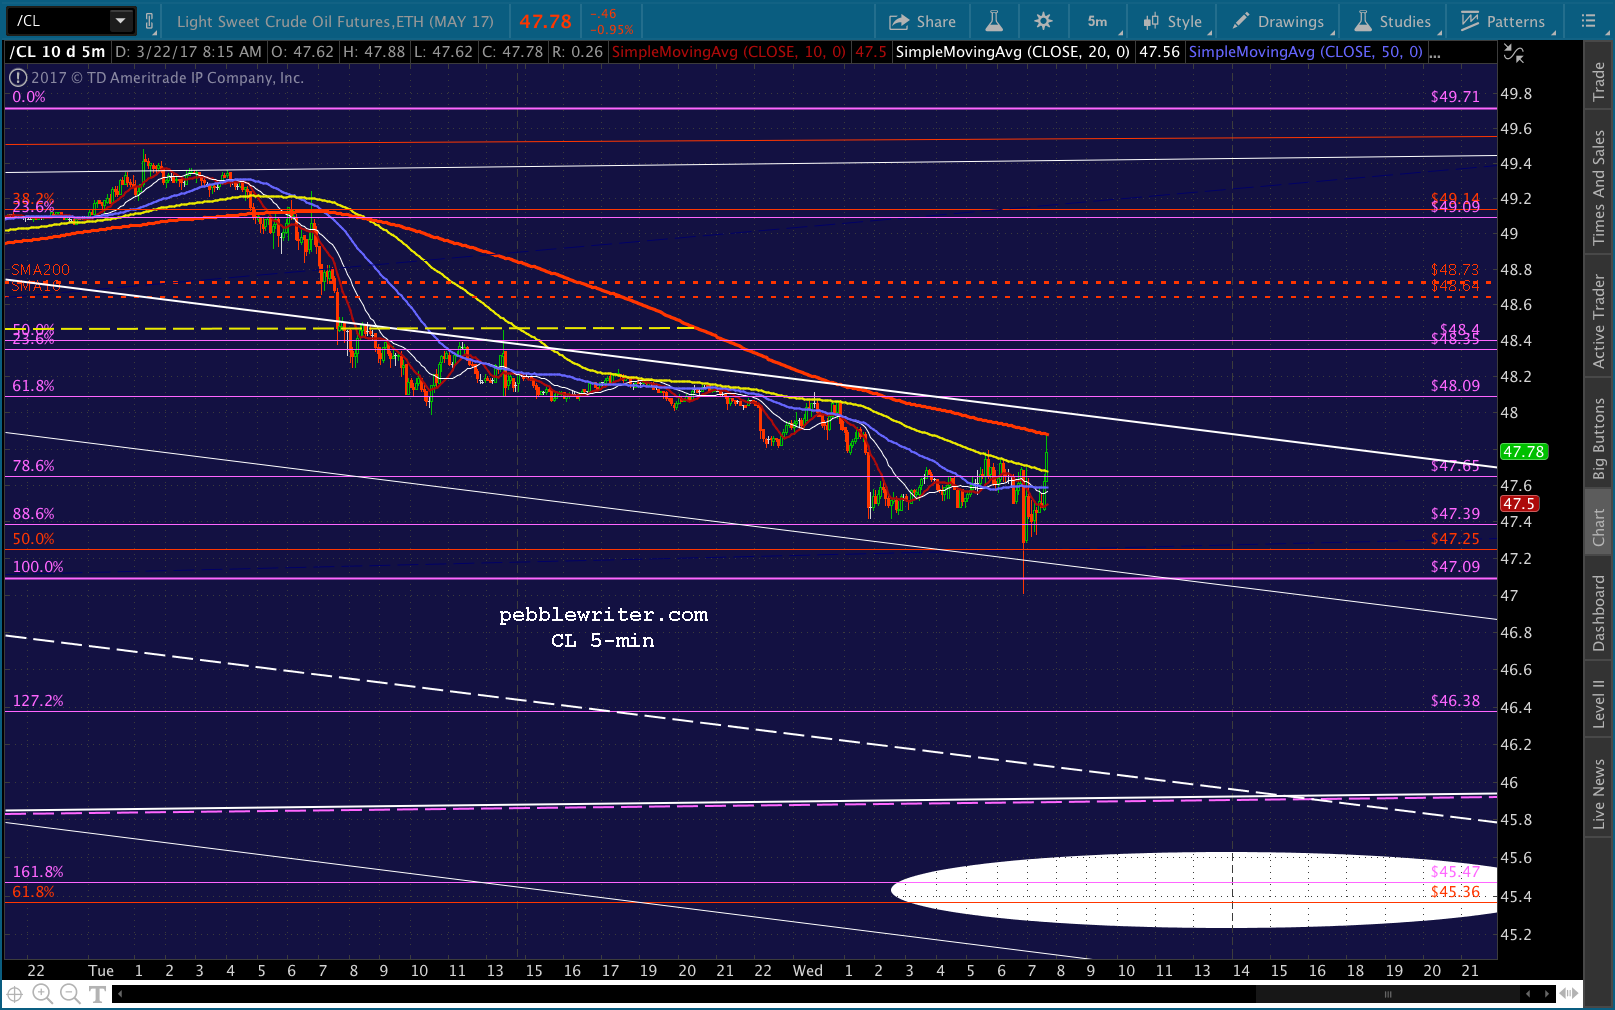Open the Studies menu

(x=1393, y=21)
